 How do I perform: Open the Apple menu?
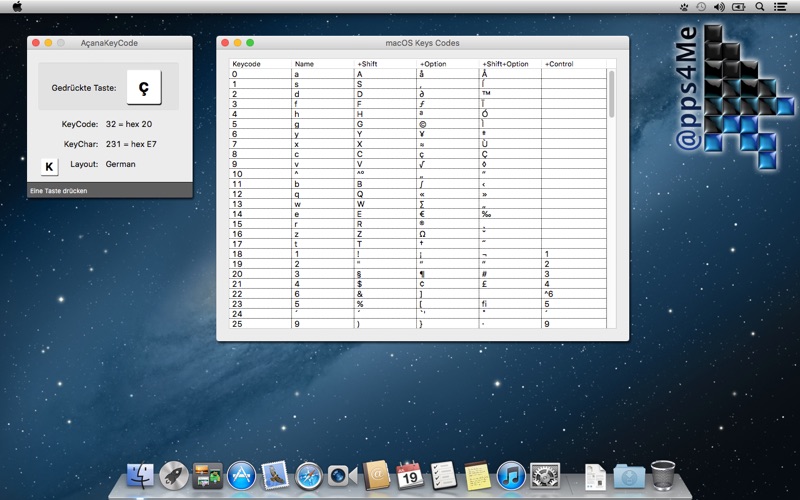pyautogui.click(x=17, y=6)
